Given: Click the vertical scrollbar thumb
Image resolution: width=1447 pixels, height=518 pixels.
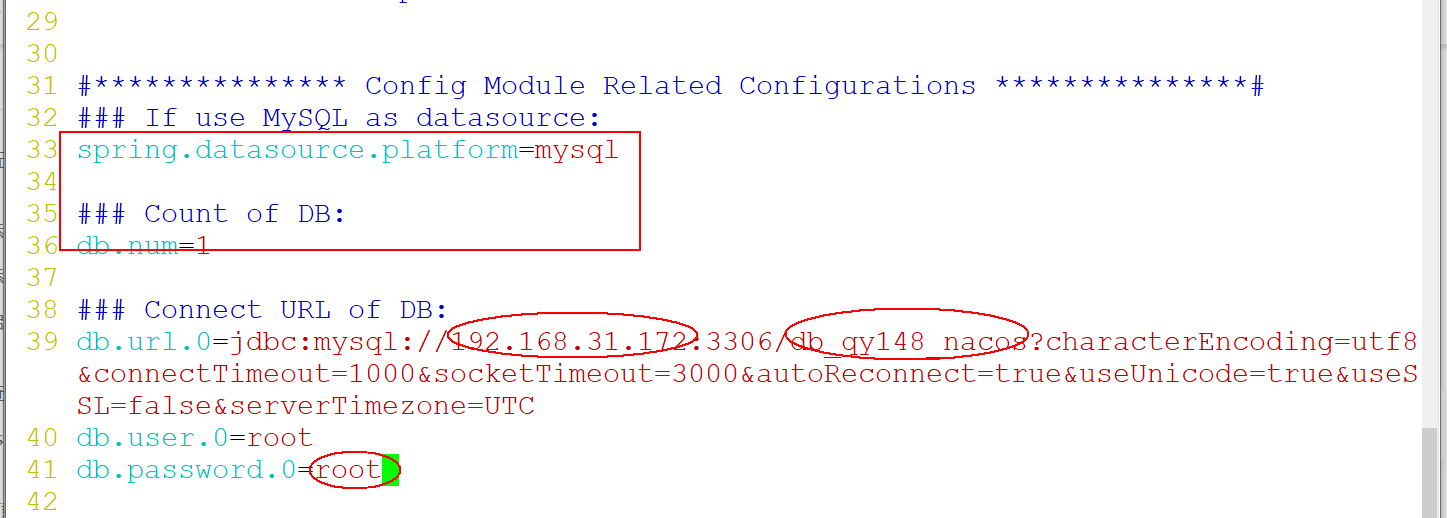Looking at the screenshot, I should [x=1428, y=475].
